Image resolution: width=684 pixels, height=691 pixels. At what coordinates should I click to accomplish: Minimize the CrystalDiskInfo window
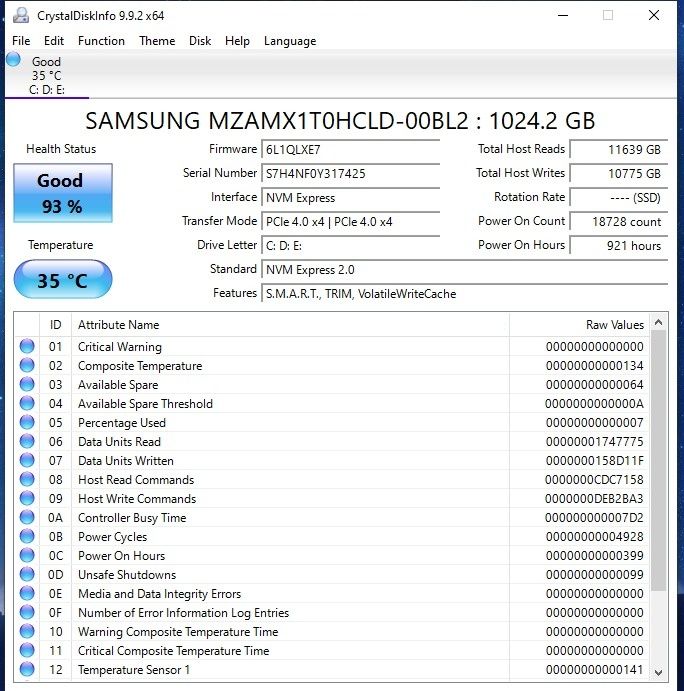(563, 15)
